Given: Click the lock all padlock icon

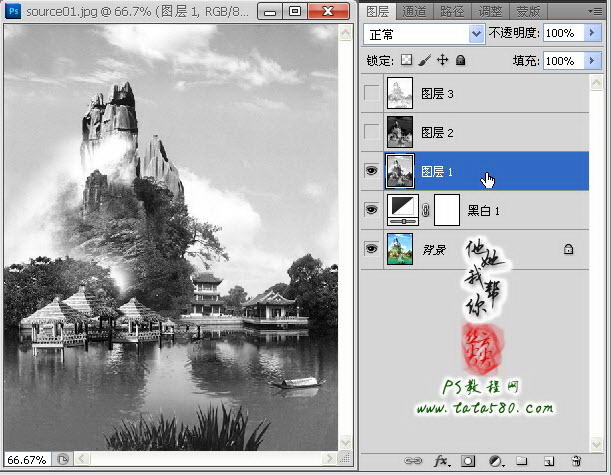Looking at the screenshot, I should click(461, 60).
